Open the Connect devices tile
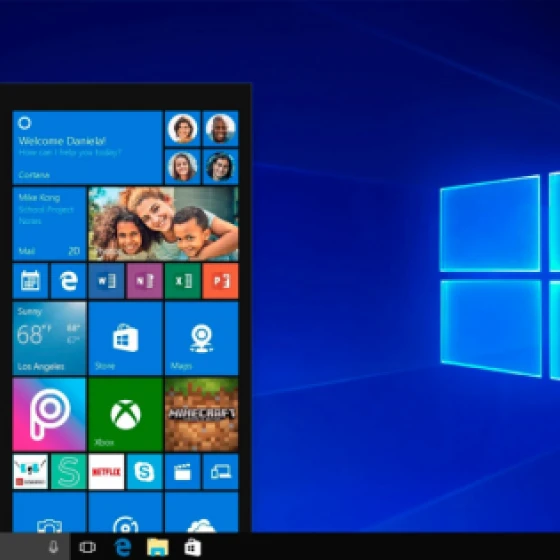The height and width of the screenshot is (560, 560). [x=220, y=471]
